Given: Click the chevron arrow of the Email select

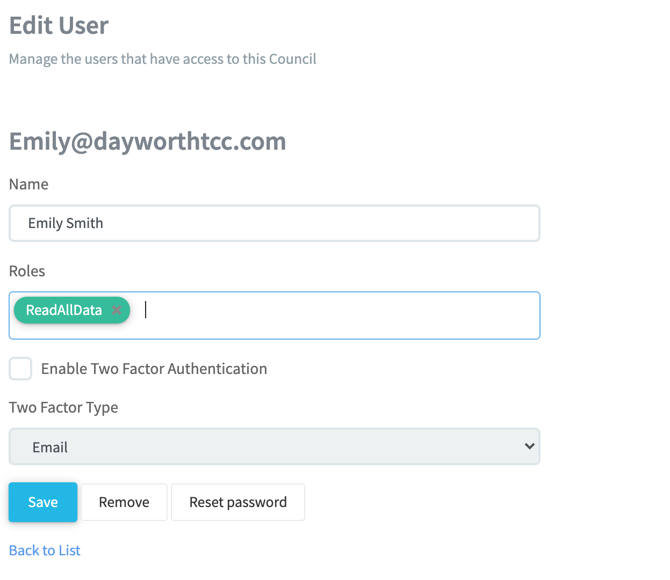Looking at the screenshot, I should pyautogui.click(x=529, y=446).
